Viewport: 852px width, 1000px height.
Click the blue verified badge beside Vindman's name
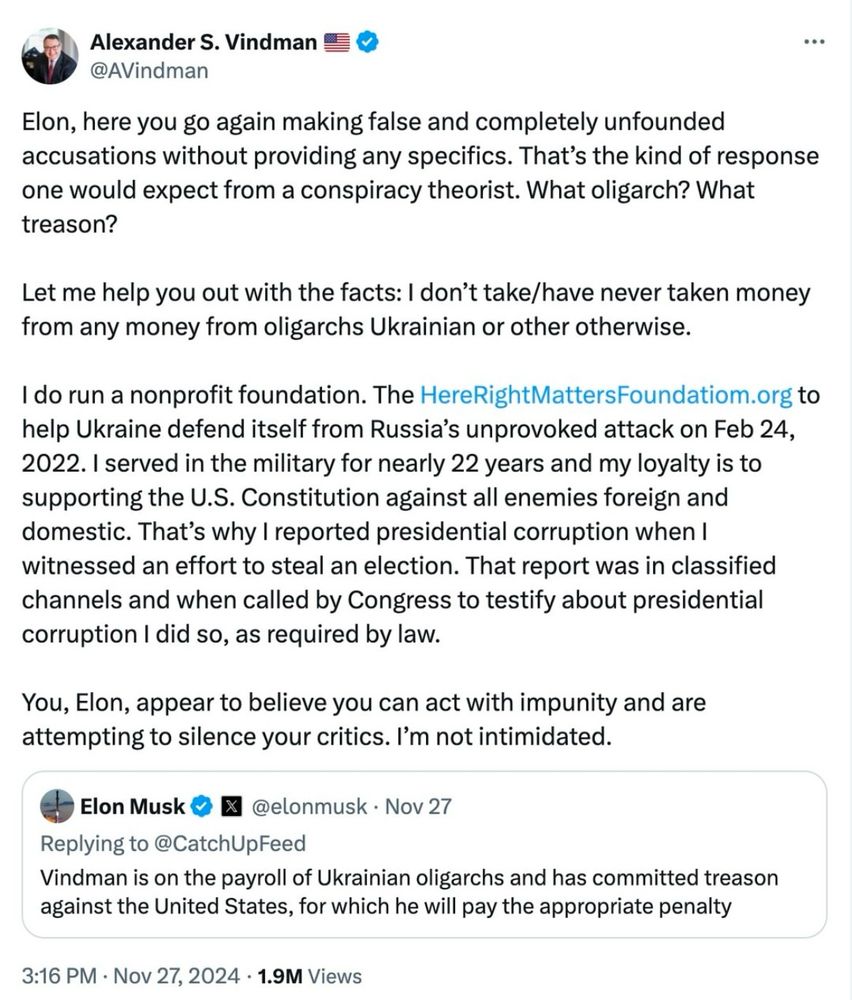click(x=367, y=42)
